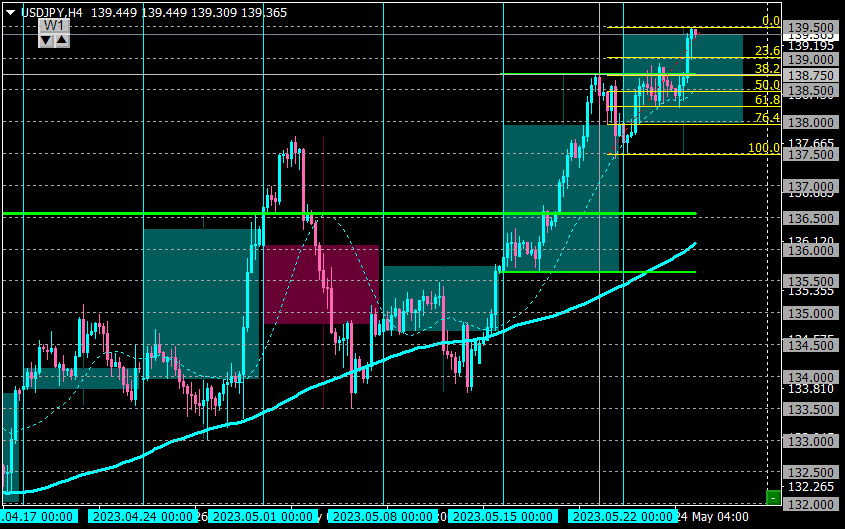845x529 pixels.
Task: Select the 138.750 price level label
Action: [x=811, y=75]
